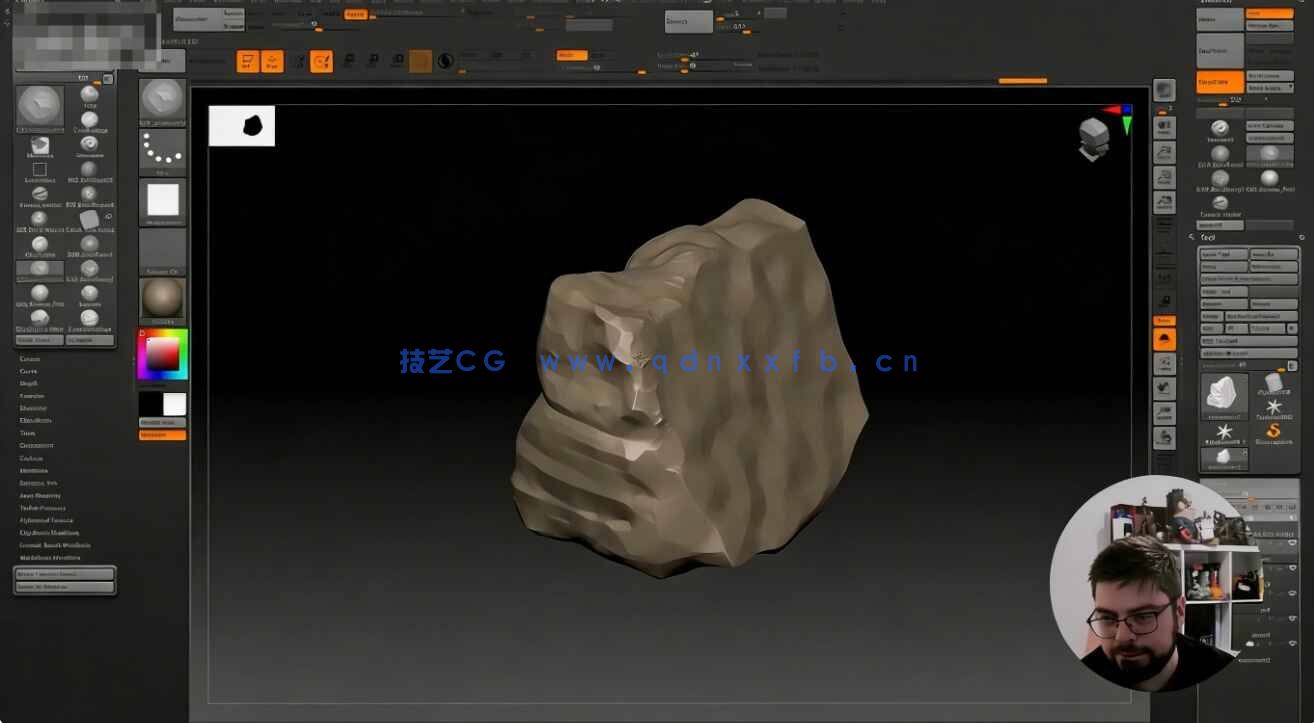Click the mesh silhouette thumbnail in viewport
Image resolution: width=1314 pixels, height=723 pixels.
click(x=242, y=126)
